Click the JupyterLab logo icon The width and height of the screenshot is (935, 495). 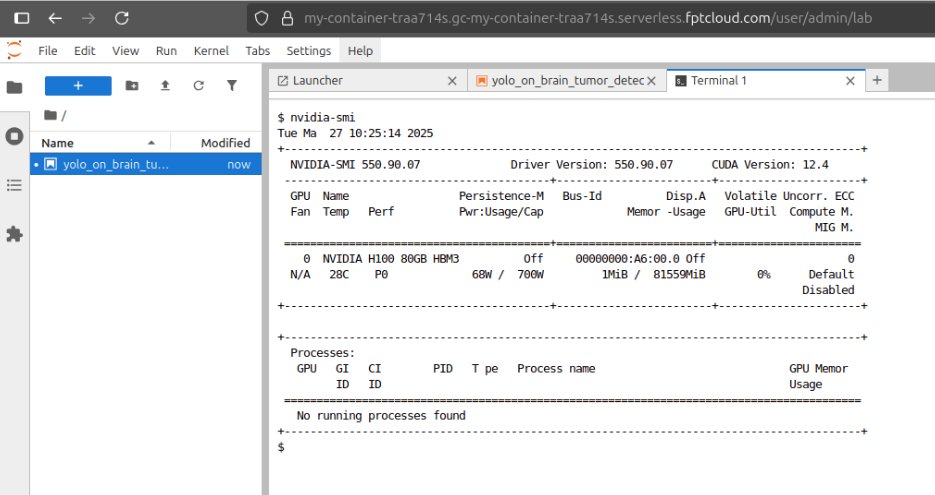(x=14, y=50)
